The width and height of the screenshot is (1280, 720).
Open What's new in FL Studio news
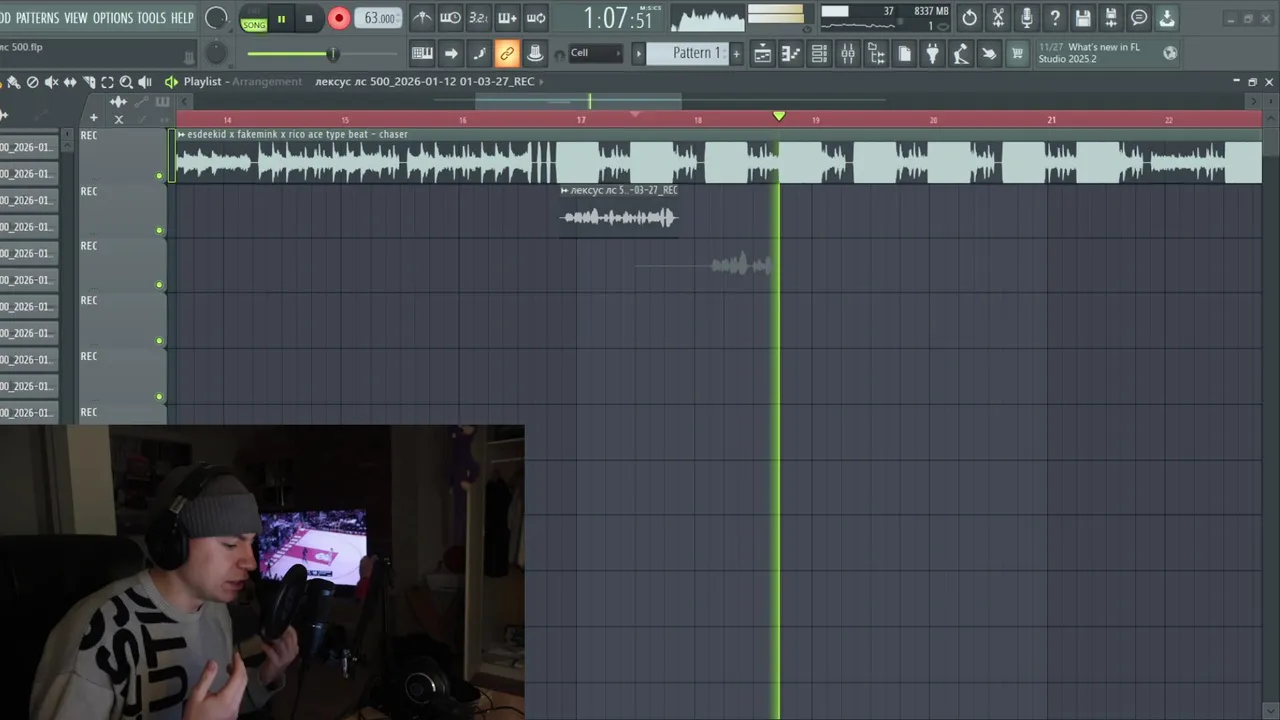click(x=1097, y=53)
